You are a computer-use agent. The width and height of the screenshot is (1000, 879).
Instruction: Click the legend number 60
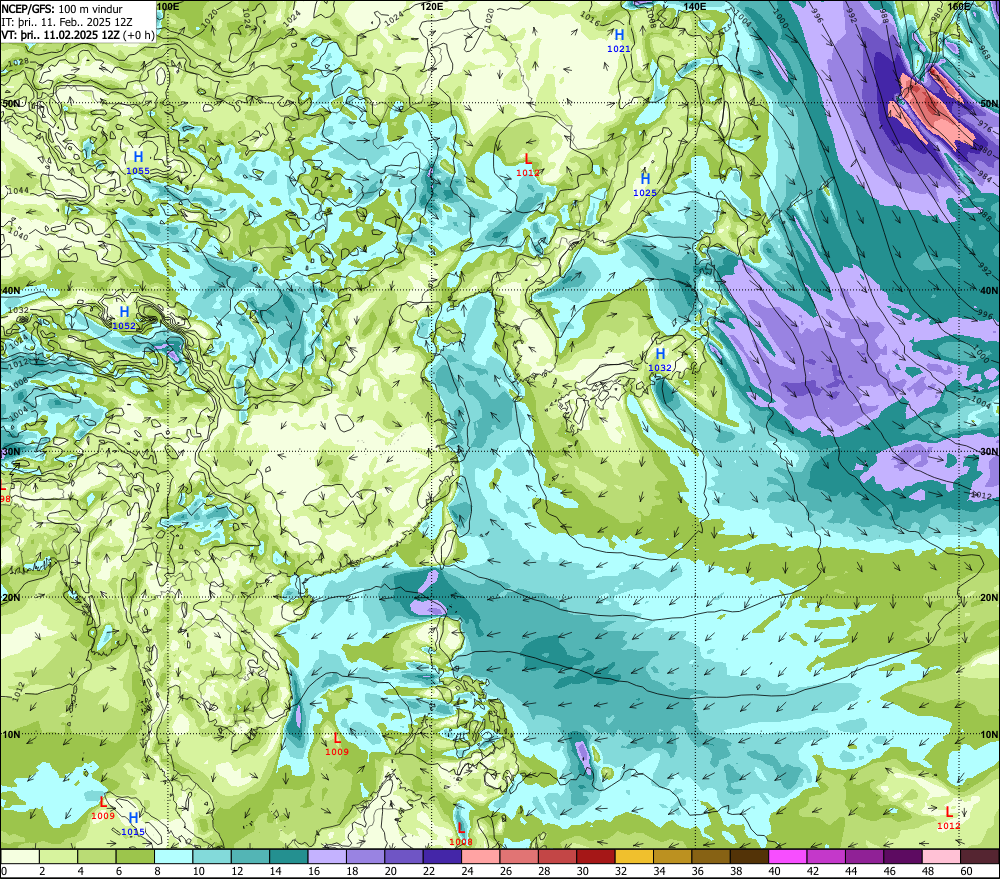pos(966,871)
